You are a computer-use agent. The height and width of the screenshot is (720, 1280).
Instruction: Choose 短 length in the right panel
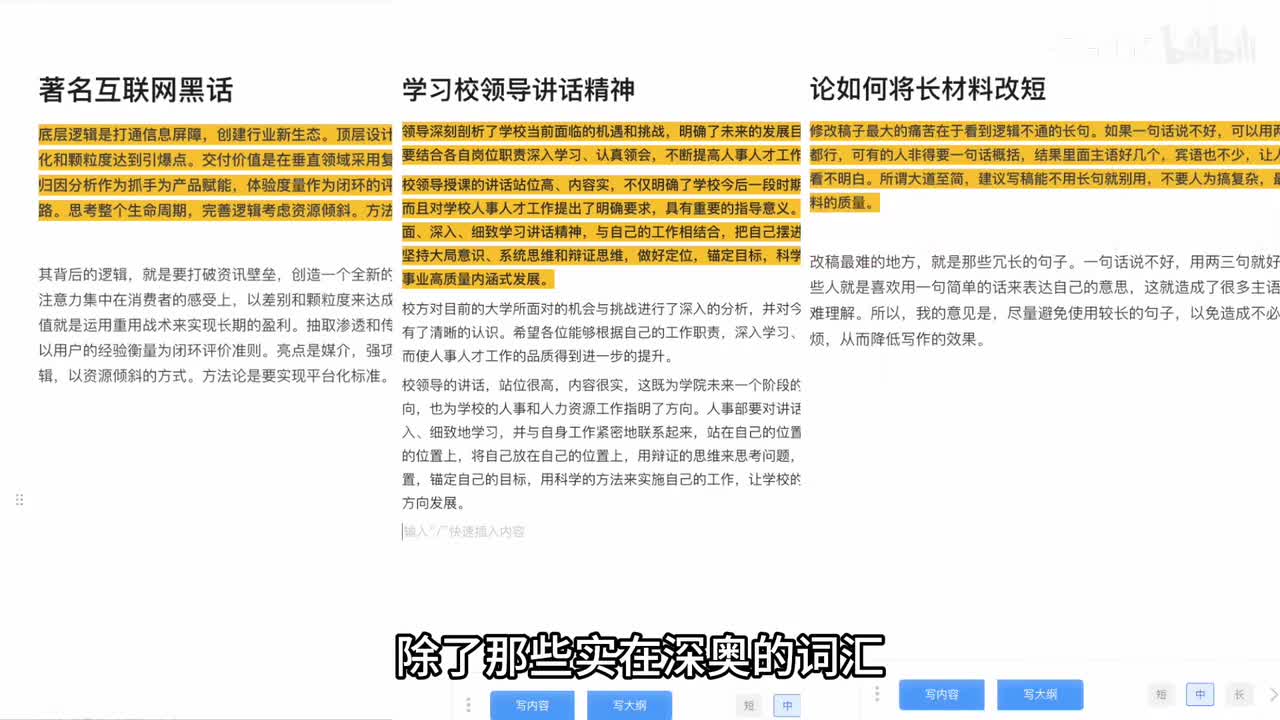click(1161, 694)
